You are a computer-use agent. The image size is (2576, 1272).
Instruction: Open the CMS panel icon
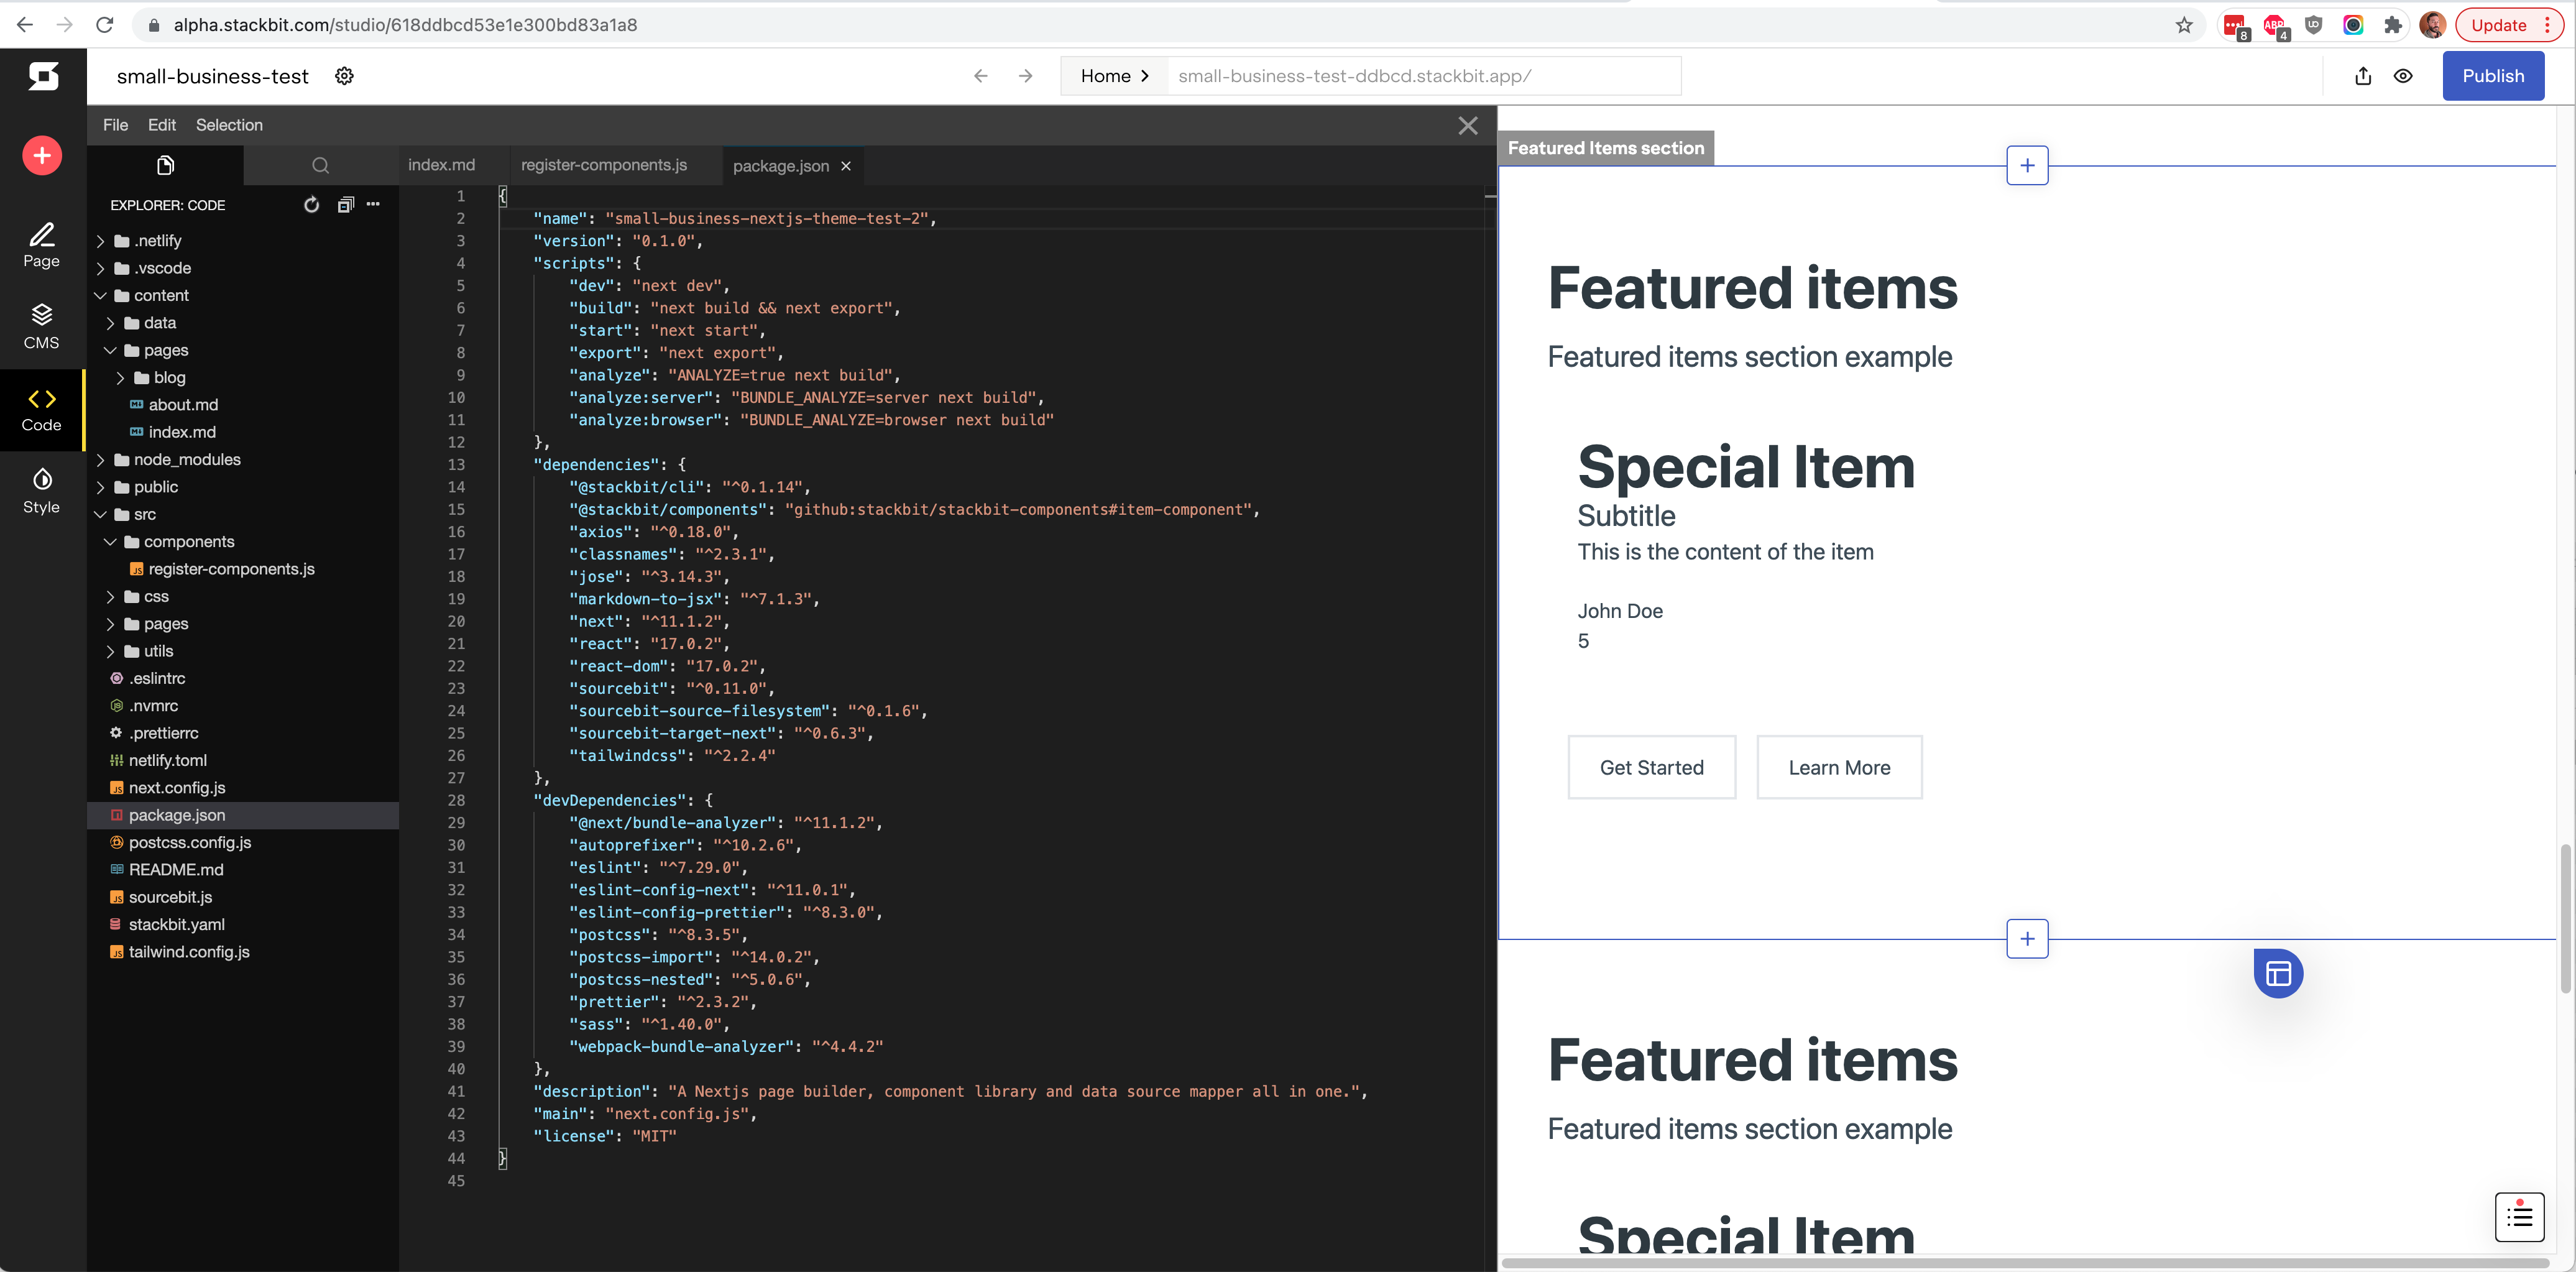[x=41, y=326]
